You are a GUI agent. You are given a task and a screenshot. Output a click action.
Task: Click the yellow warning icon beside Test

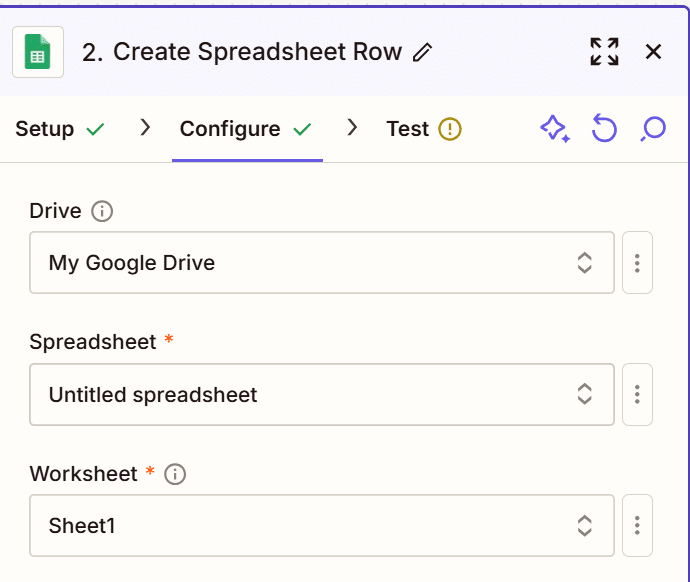(450, 129)
